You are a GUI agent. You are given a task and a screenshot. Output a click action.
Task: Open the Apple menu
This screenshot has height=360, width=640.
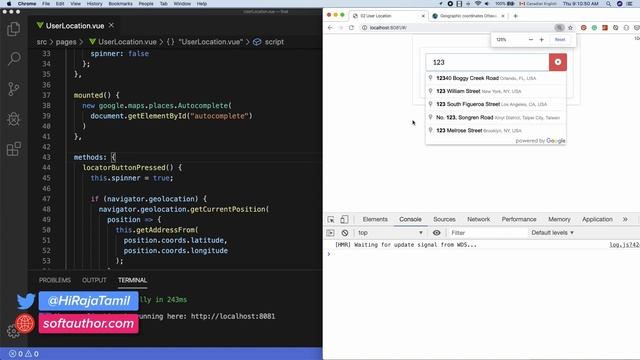point(9,4)
